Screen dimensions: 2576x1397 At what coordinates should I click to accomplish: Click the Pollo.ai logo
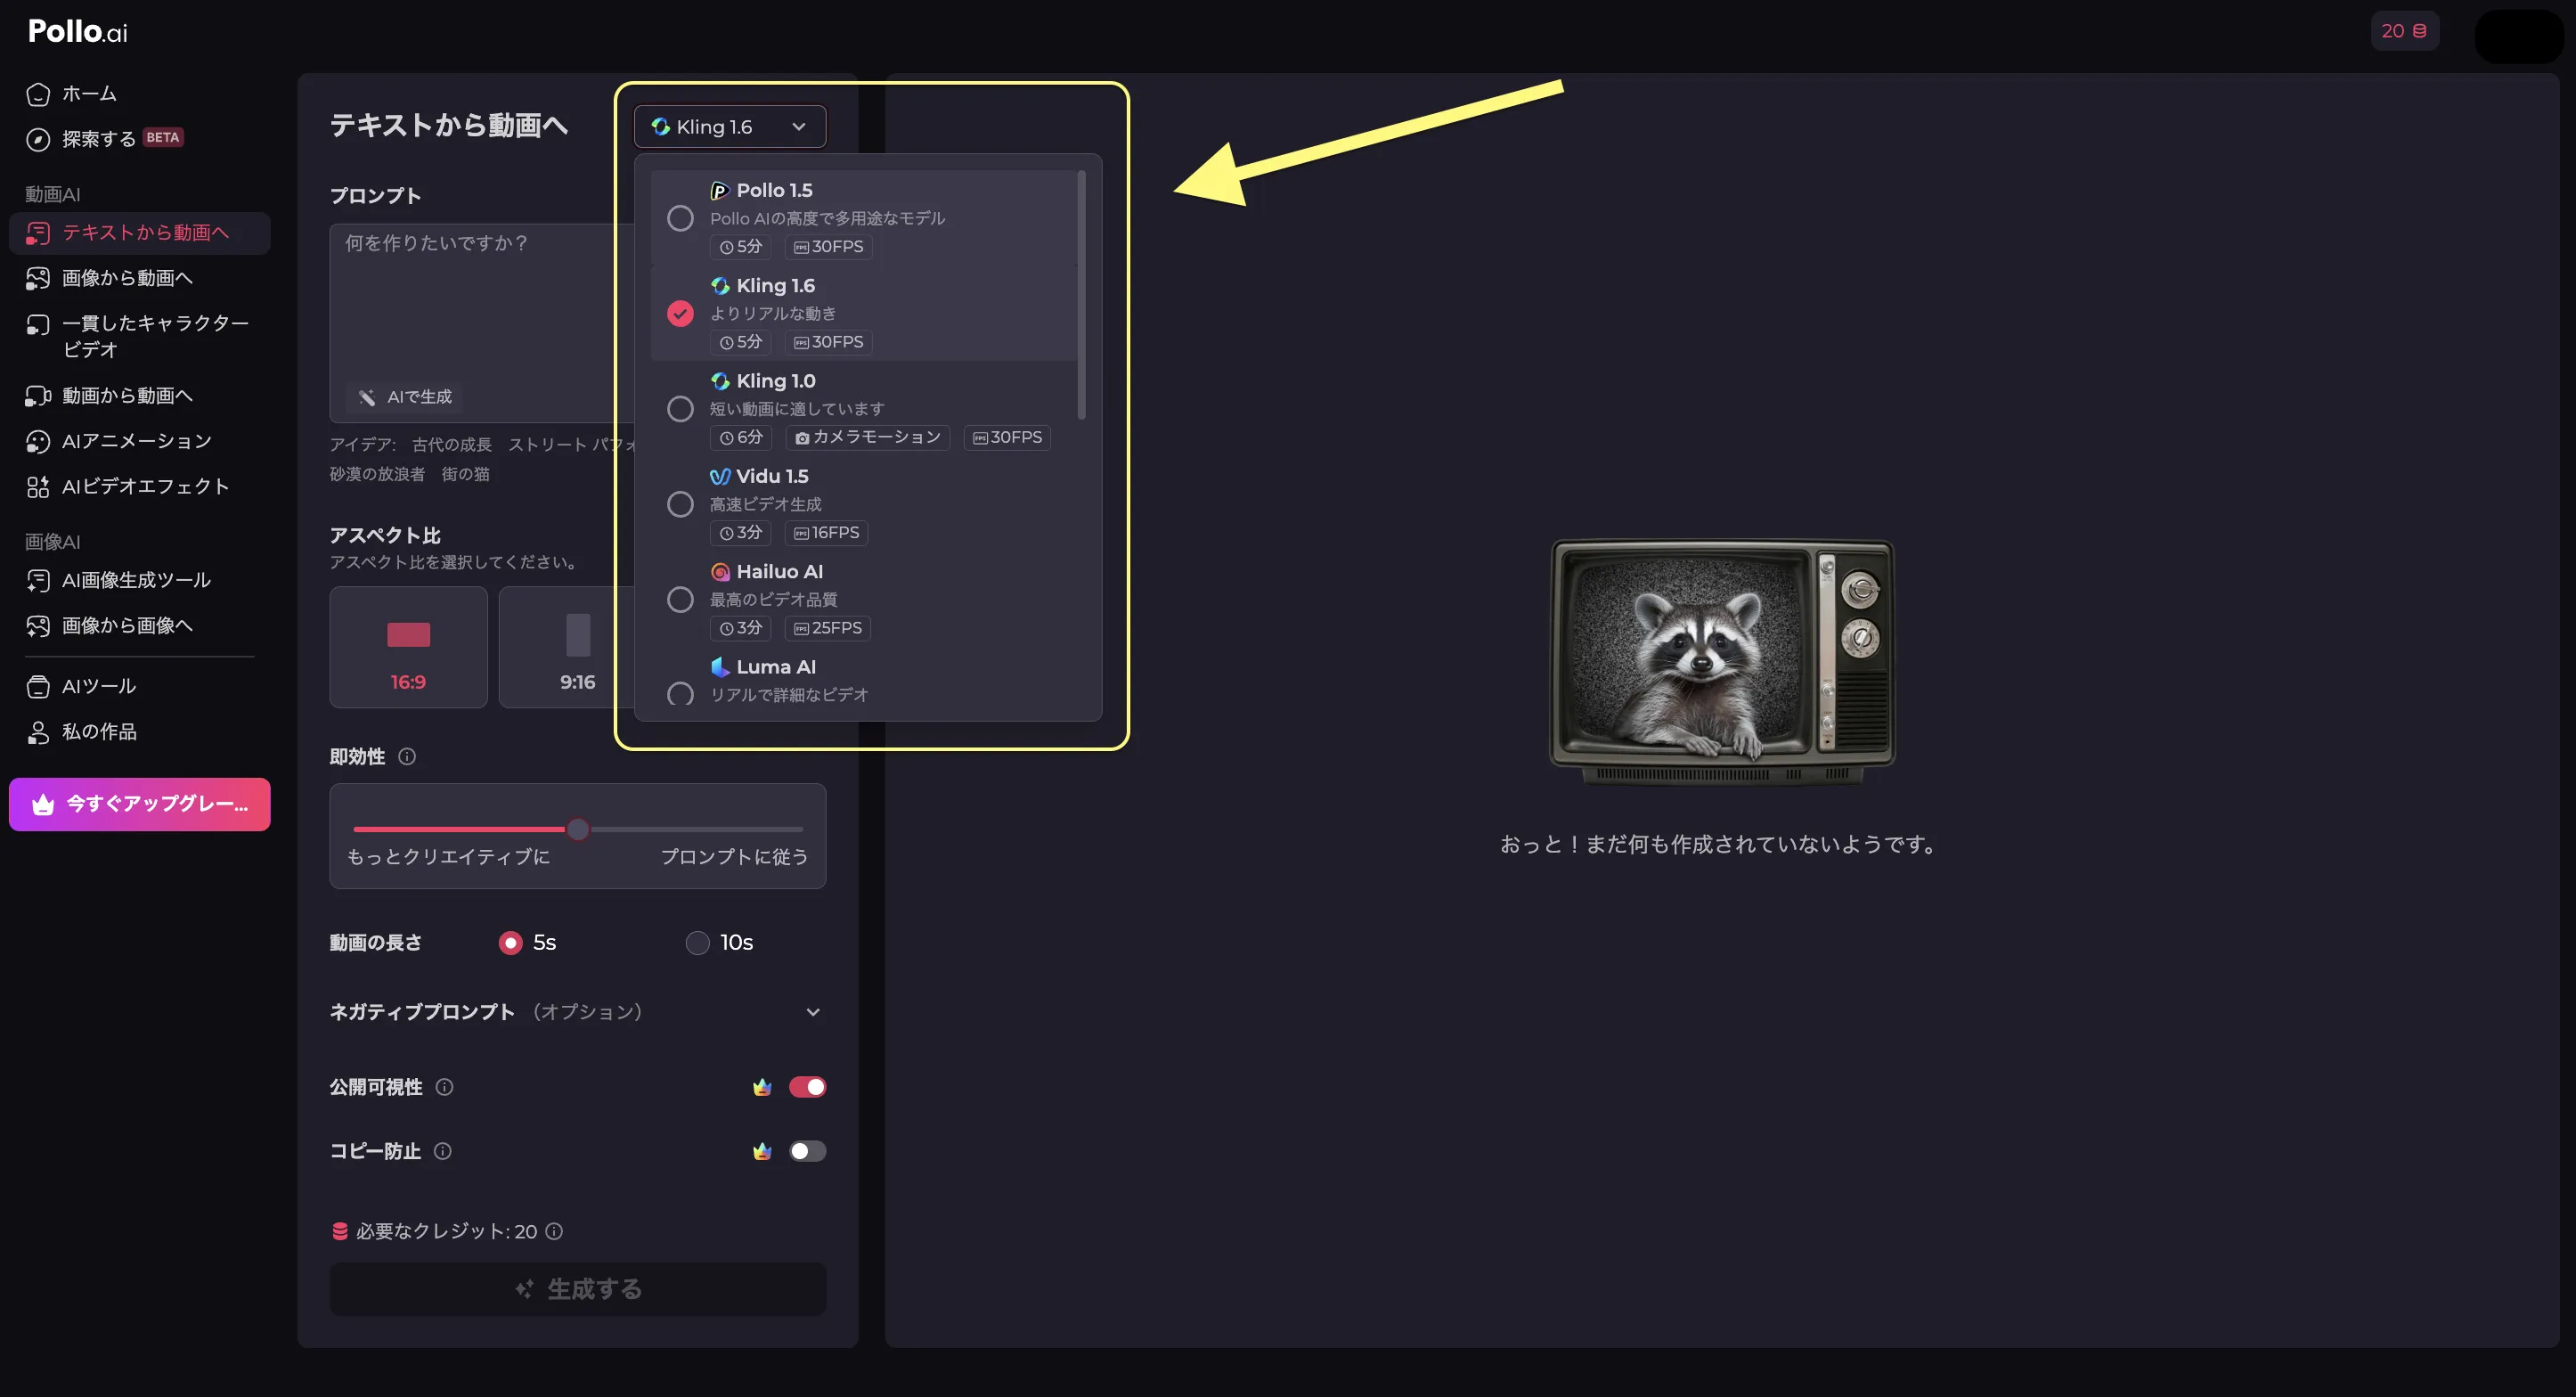pyautogui.click(x=77, y=31)
